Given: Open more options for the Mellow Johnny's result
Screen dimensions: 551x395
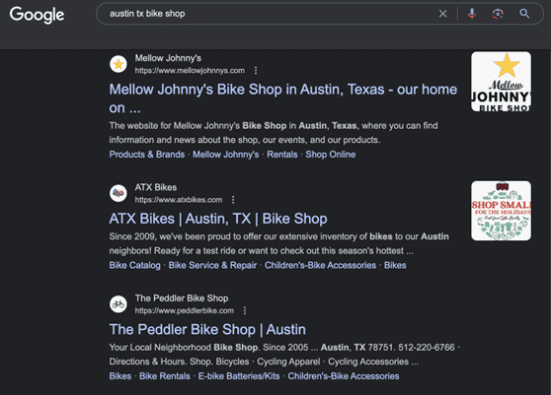Looking at the screenshot, I should click(x=256, y=71).
